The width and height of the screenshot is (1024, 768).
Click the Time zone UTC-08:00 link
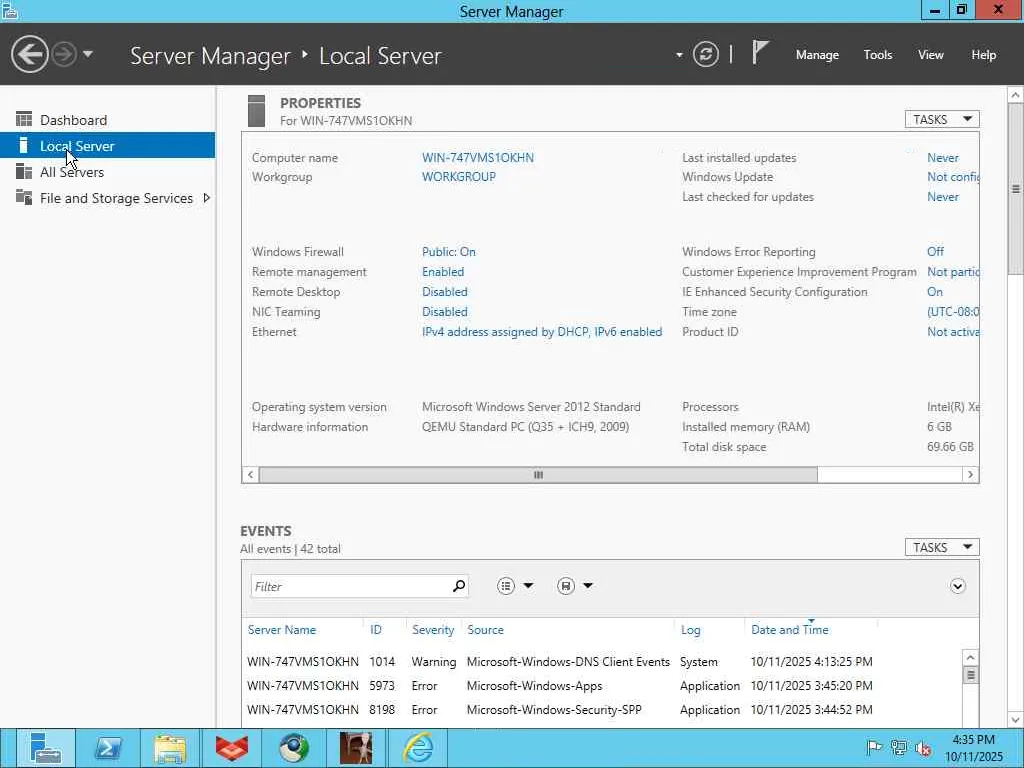[x=953, y=312]
